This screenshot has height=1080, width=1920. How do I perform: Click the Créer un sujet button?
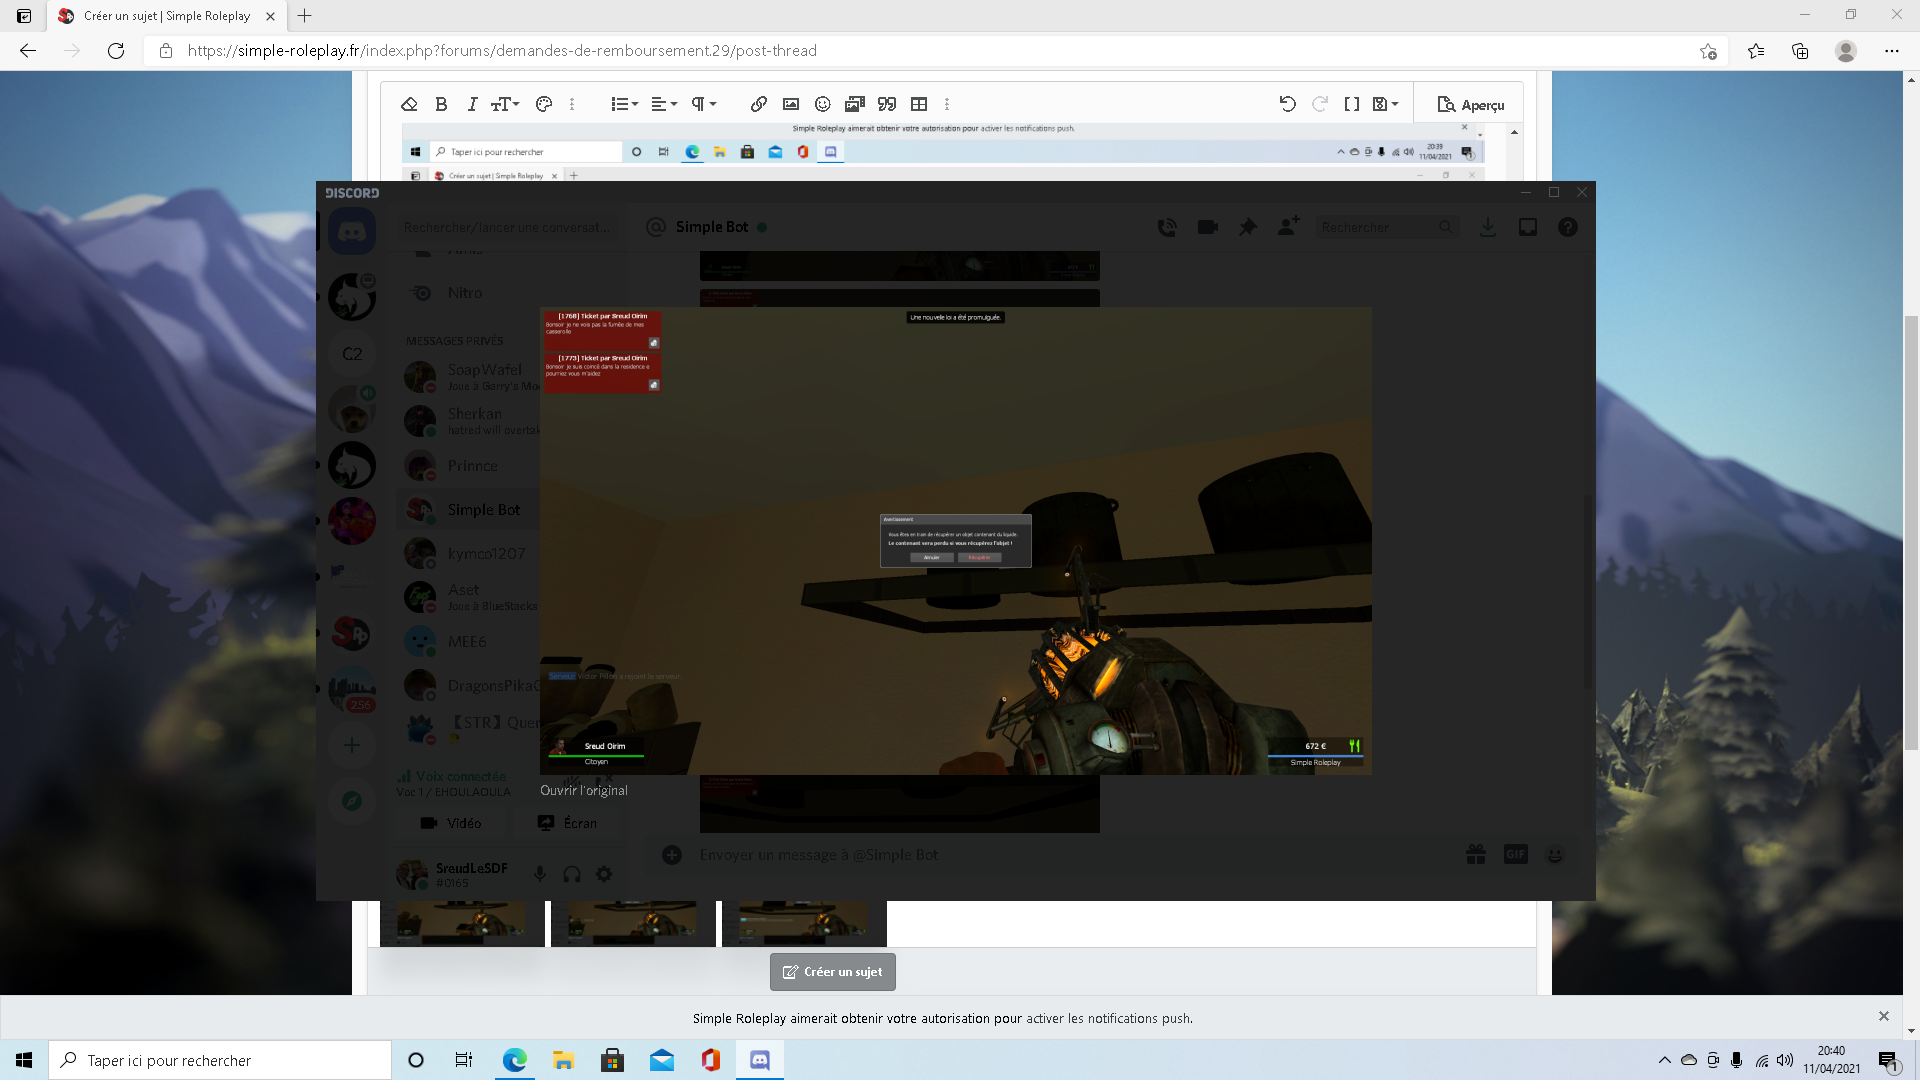coord(833,972)
